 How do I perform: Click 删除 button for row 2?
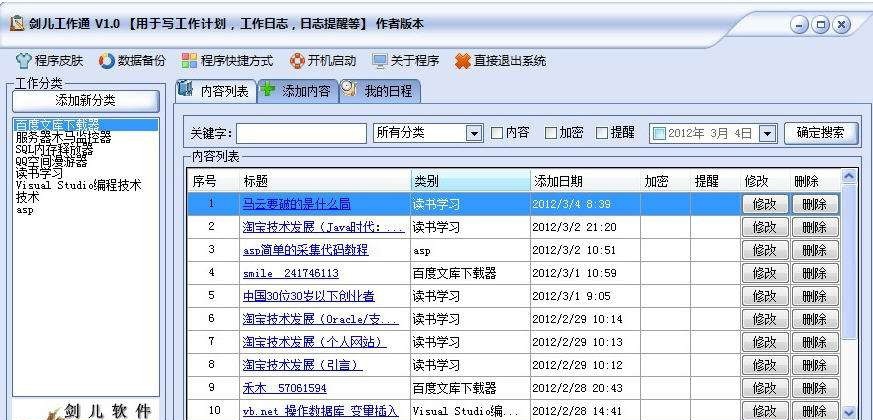pos(815,227)
